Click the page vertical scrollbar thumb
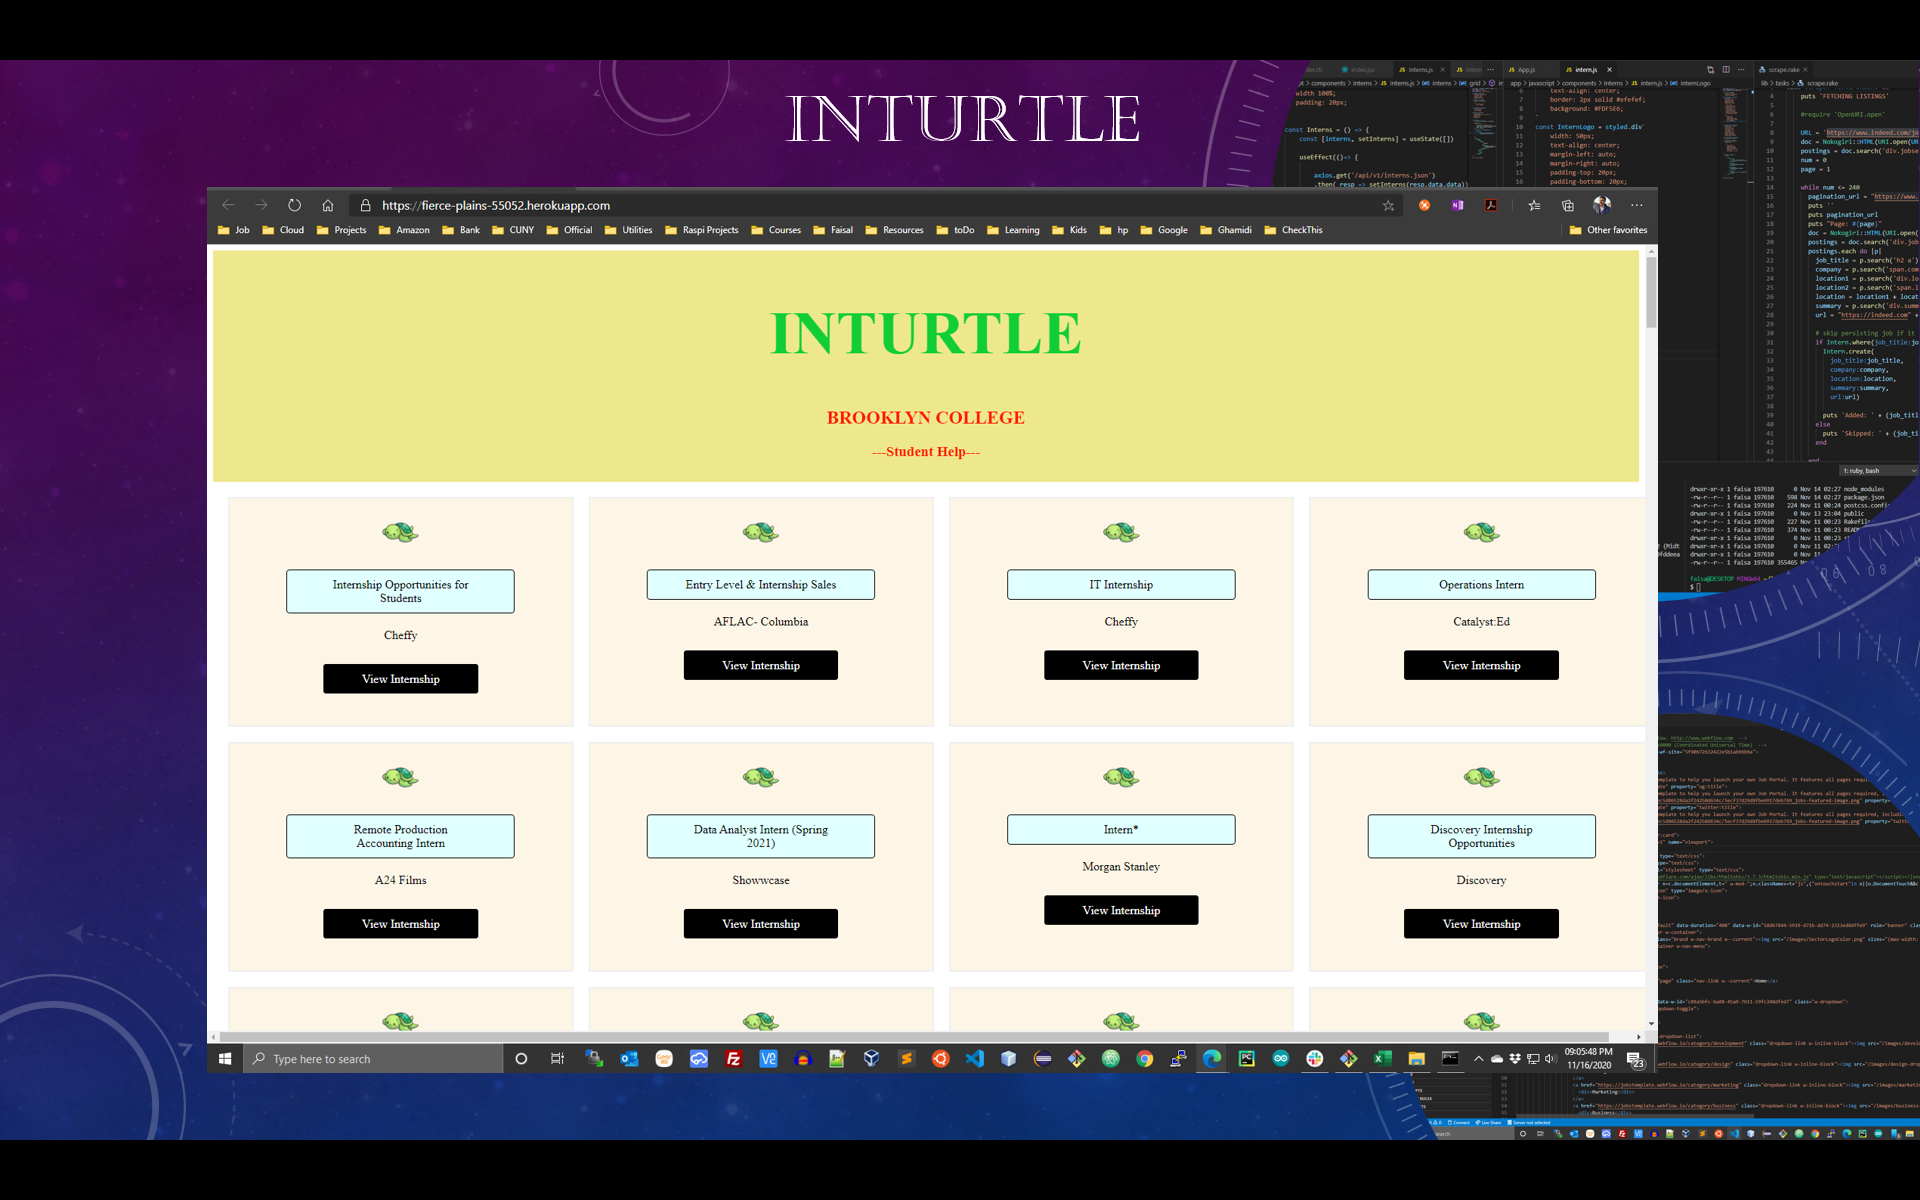Image resolution: width=1920 pixels, height=1200 pixels. pos(1651,292)
